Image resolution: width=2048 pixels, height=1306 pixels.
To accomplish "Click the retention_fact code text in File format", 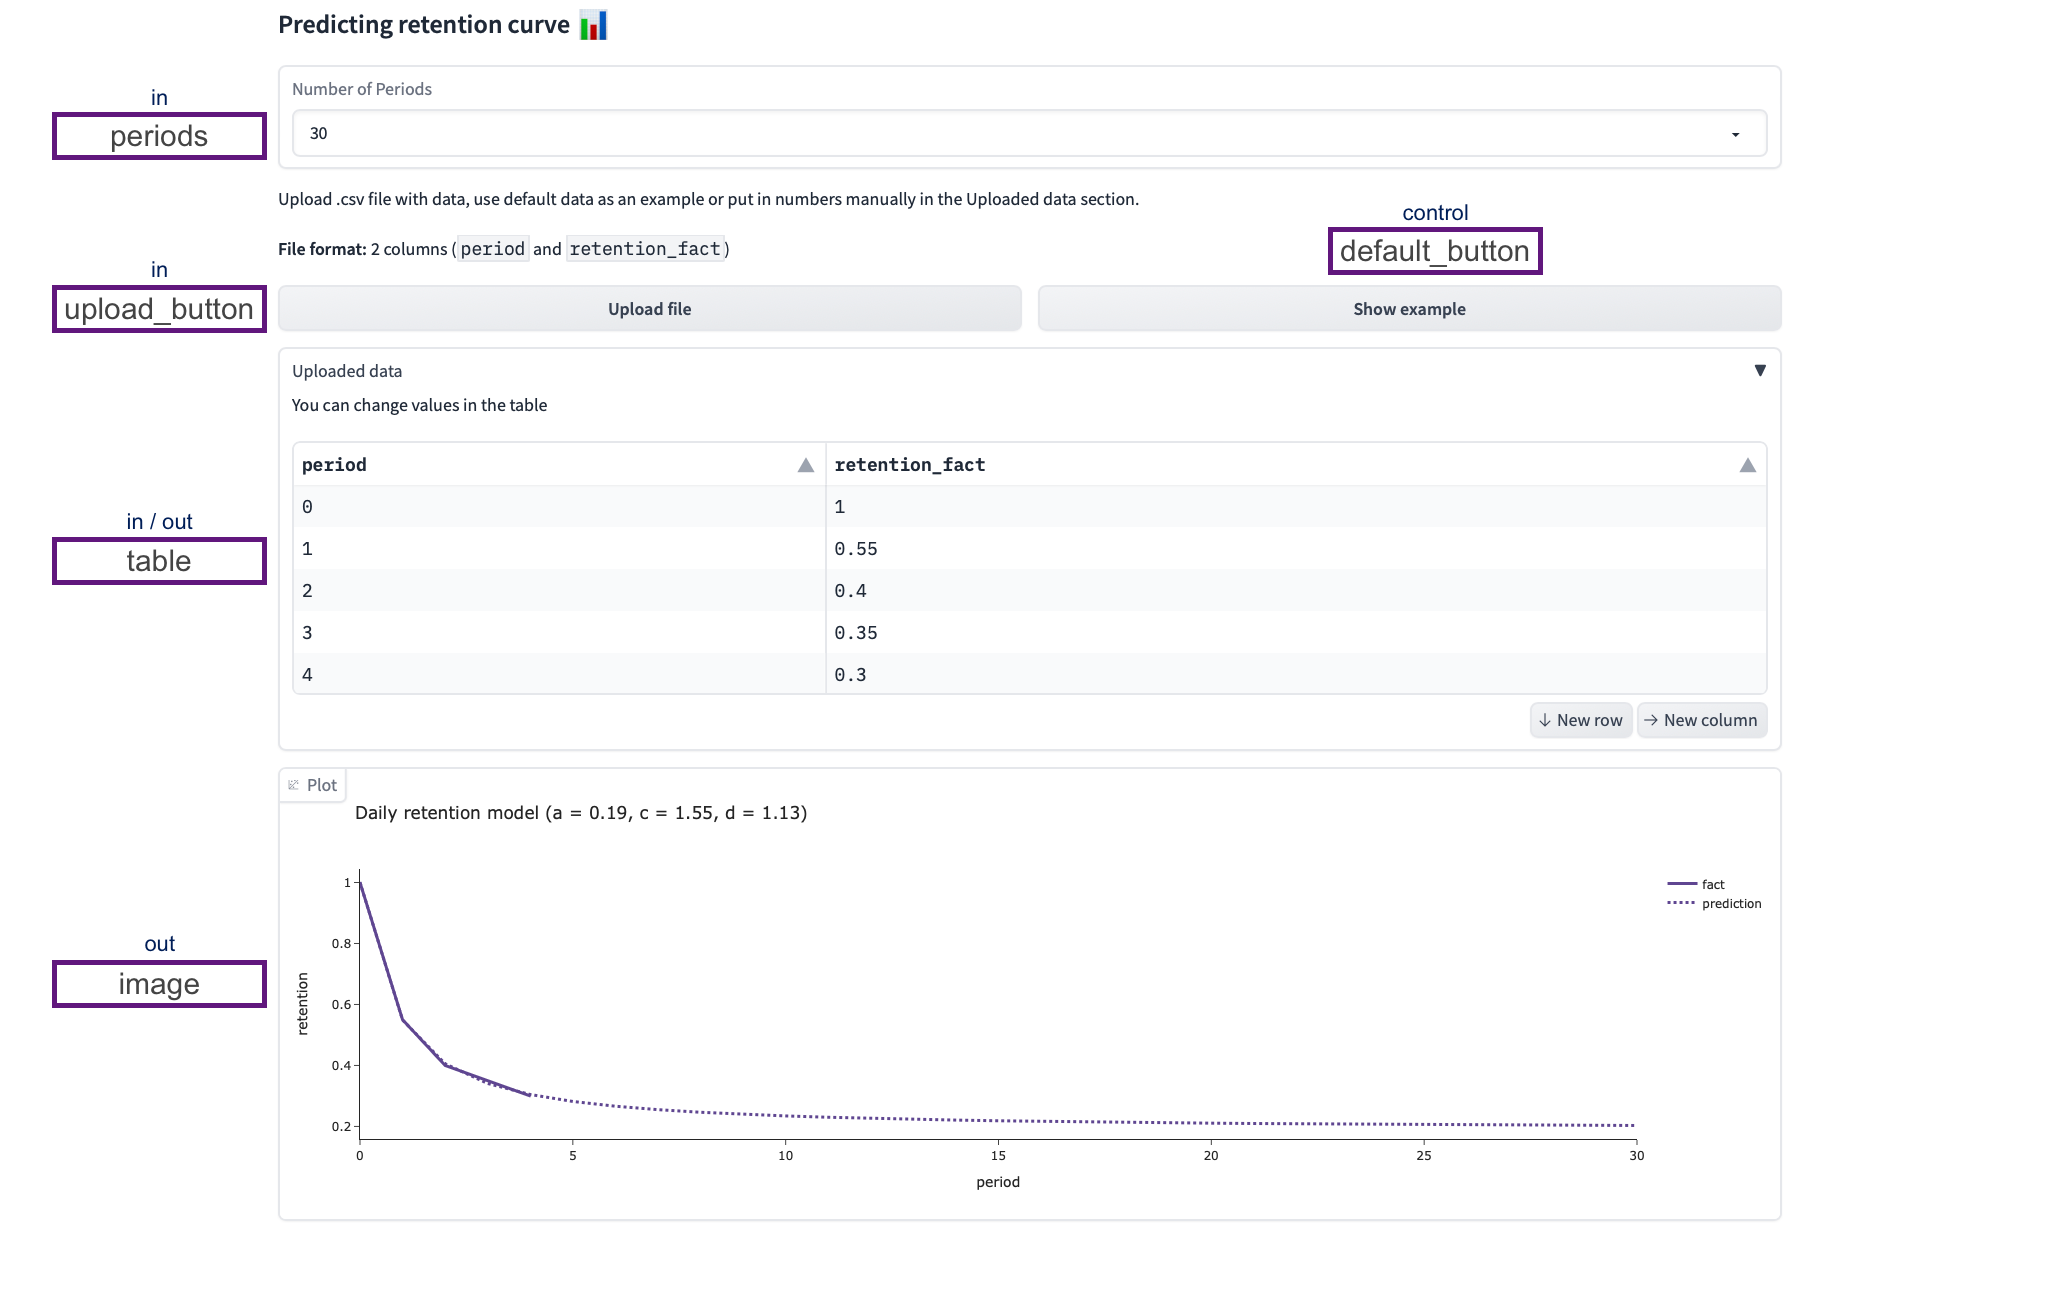I will (645, 249).
